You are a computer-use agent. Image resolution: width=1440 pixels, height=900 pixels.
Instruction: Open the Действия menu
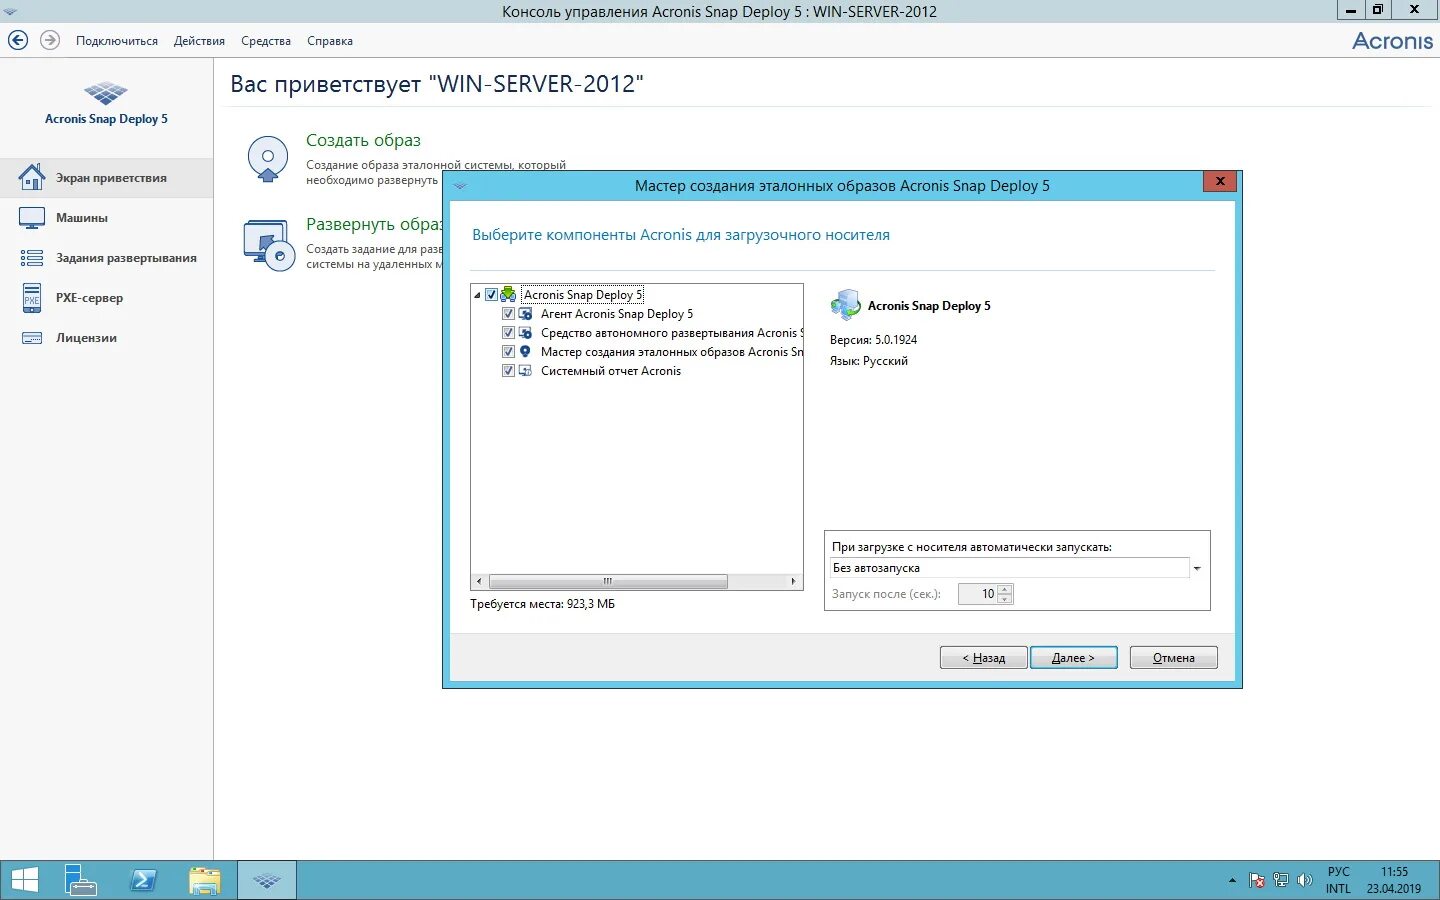[199, 41]
